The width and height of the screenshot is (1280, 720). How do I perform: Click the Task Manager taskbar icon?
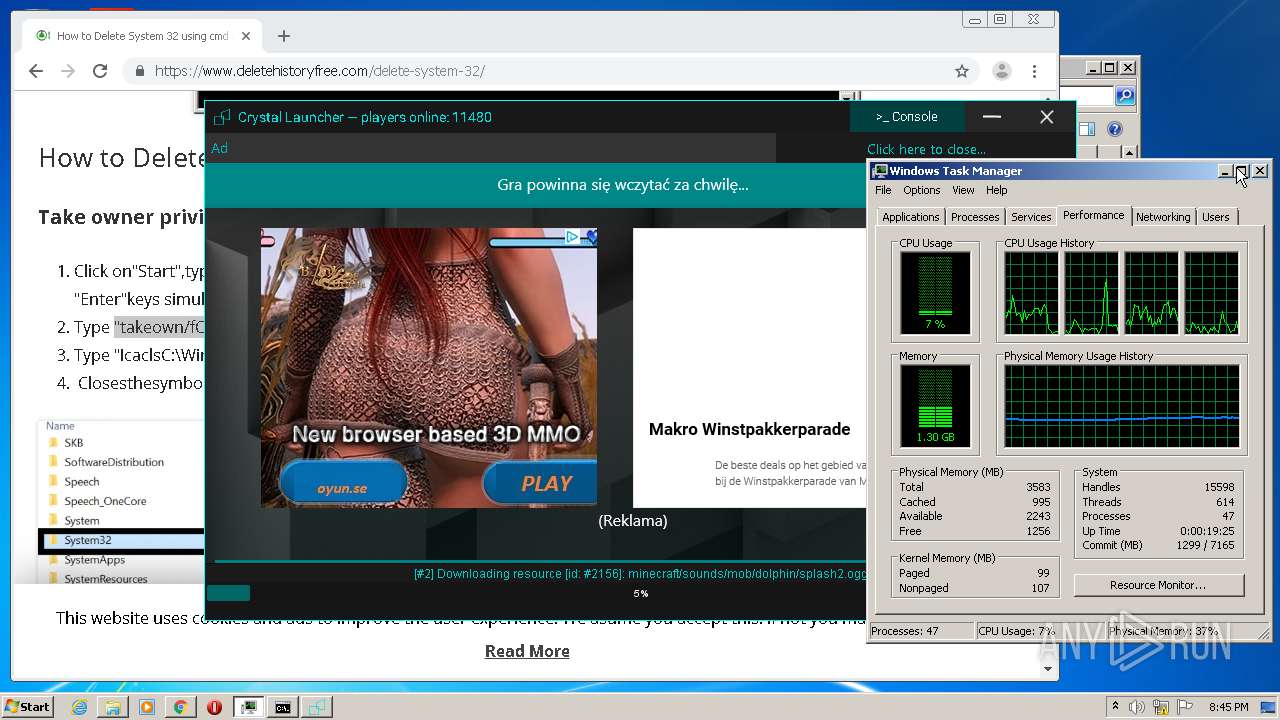(x=248, y=707)
